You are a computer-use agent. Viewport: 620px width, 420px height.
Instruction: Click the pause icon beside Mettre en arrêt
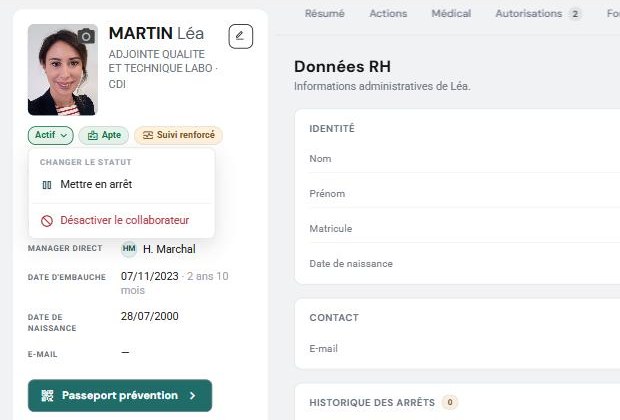(x=47, y=185)
